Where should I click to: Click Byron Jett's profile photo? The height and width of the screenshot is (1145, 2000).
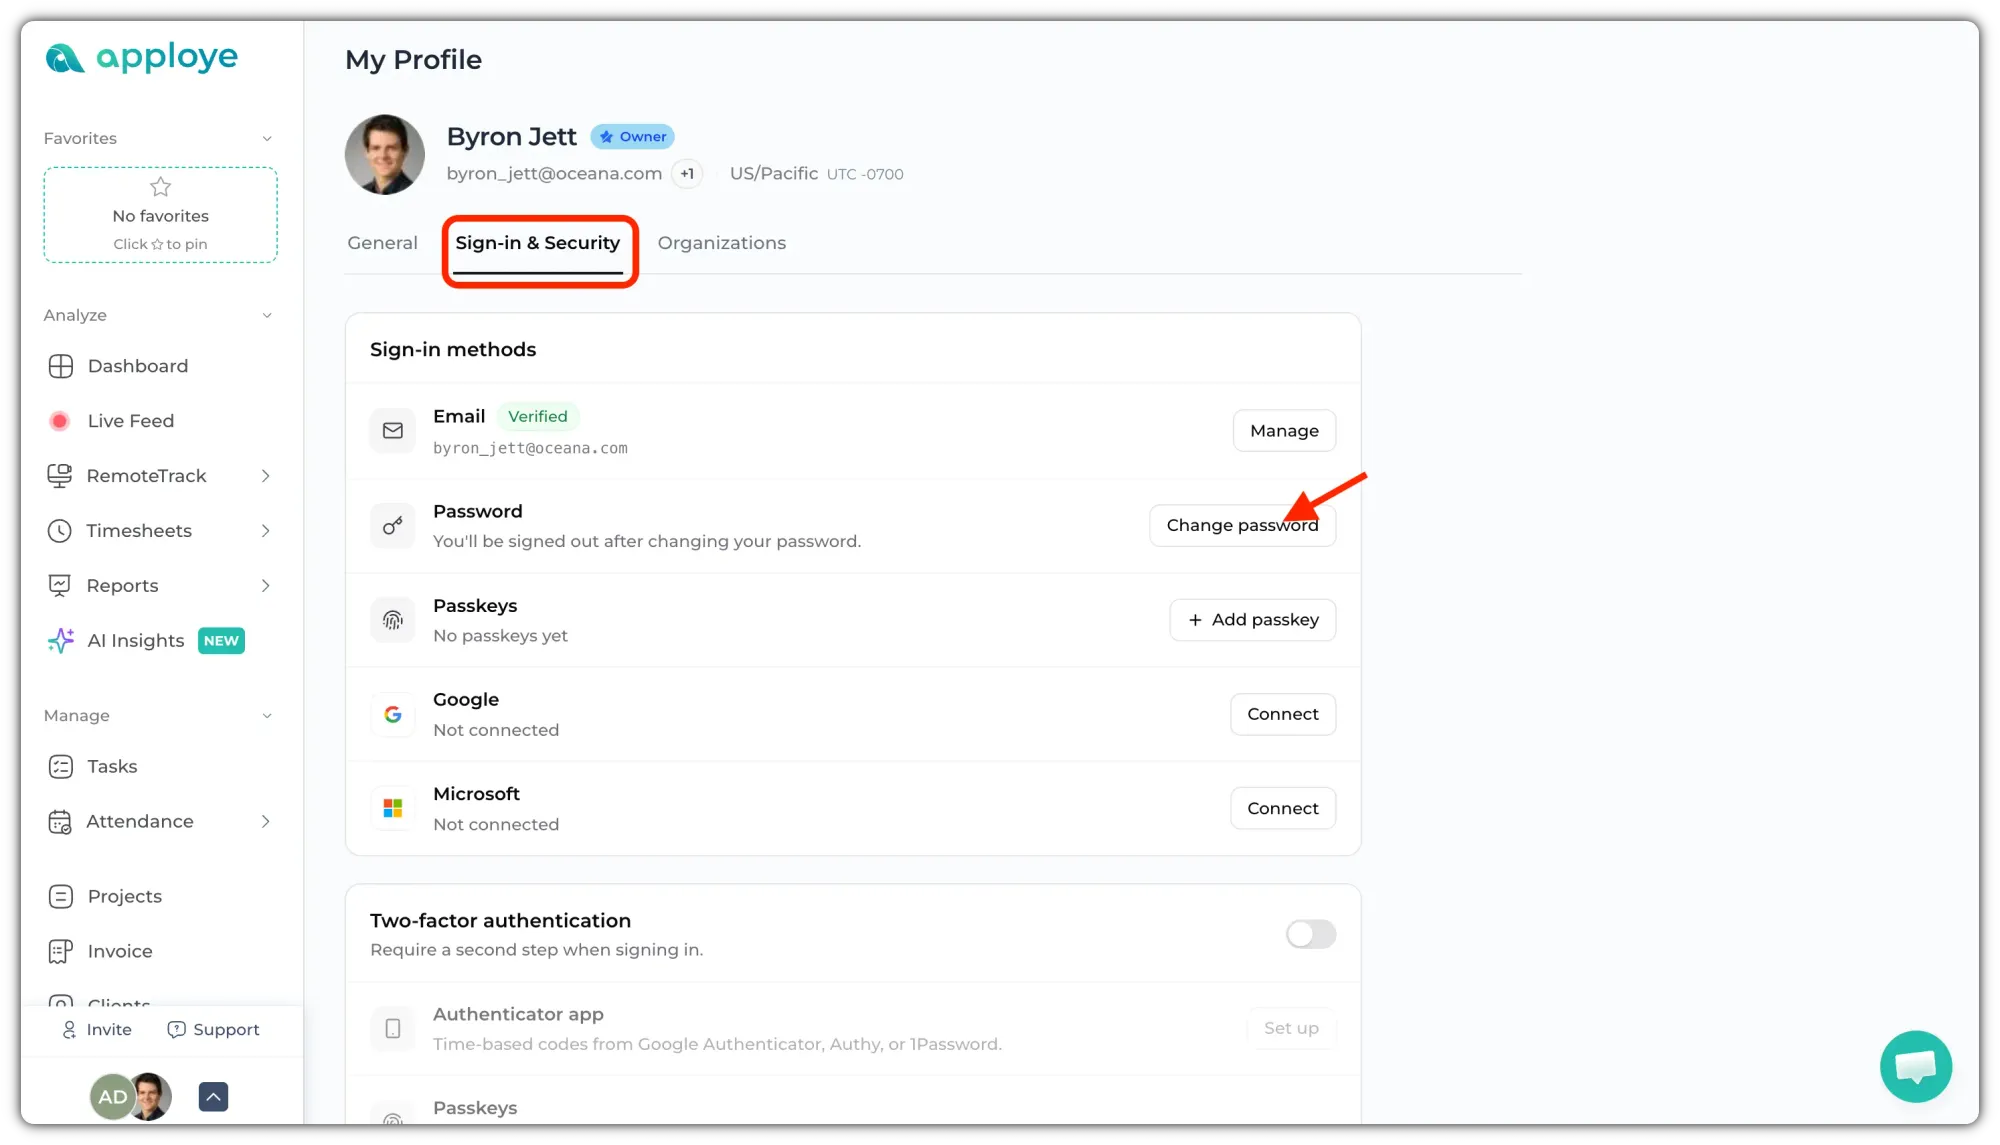pos(385,154)
